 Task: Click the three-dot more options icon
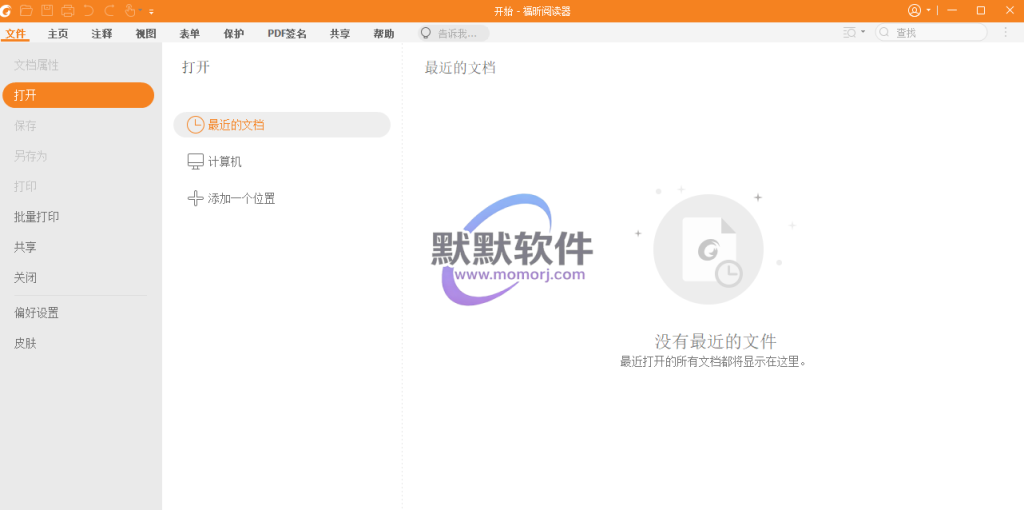(1006, 32)
